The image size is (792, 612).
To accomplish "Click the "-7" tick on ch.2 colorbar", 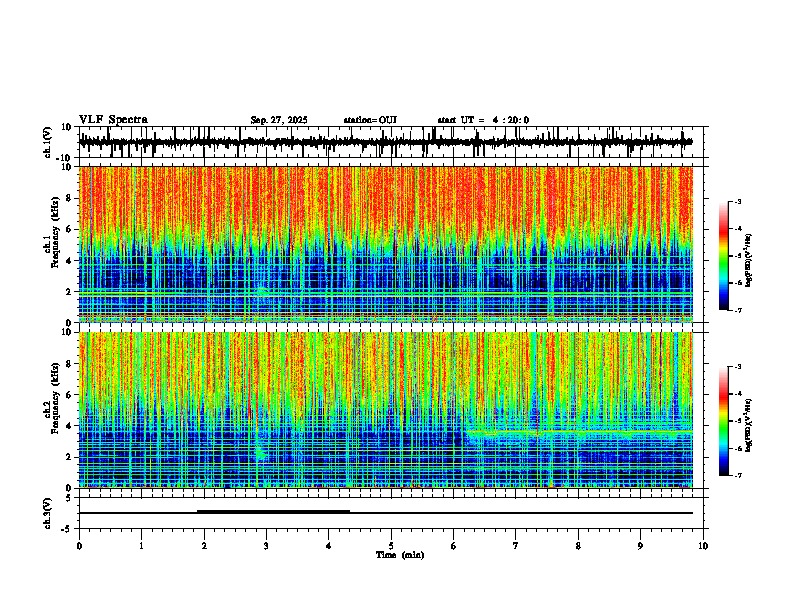I will click(737, 475).
